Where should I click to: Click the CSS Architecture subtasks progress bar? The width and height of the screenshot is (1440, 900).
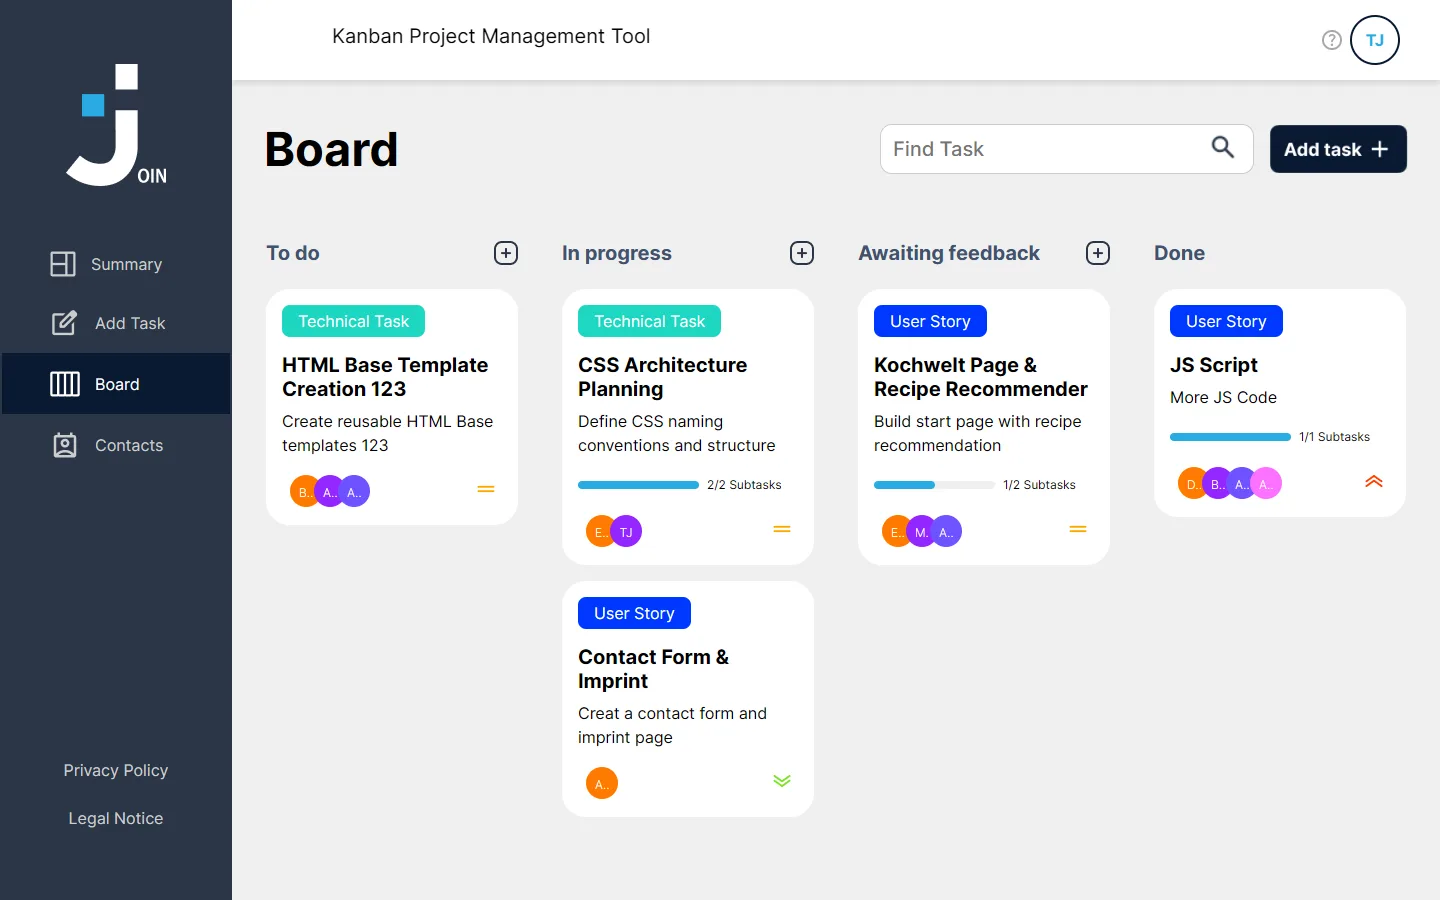tap(638, 485)
